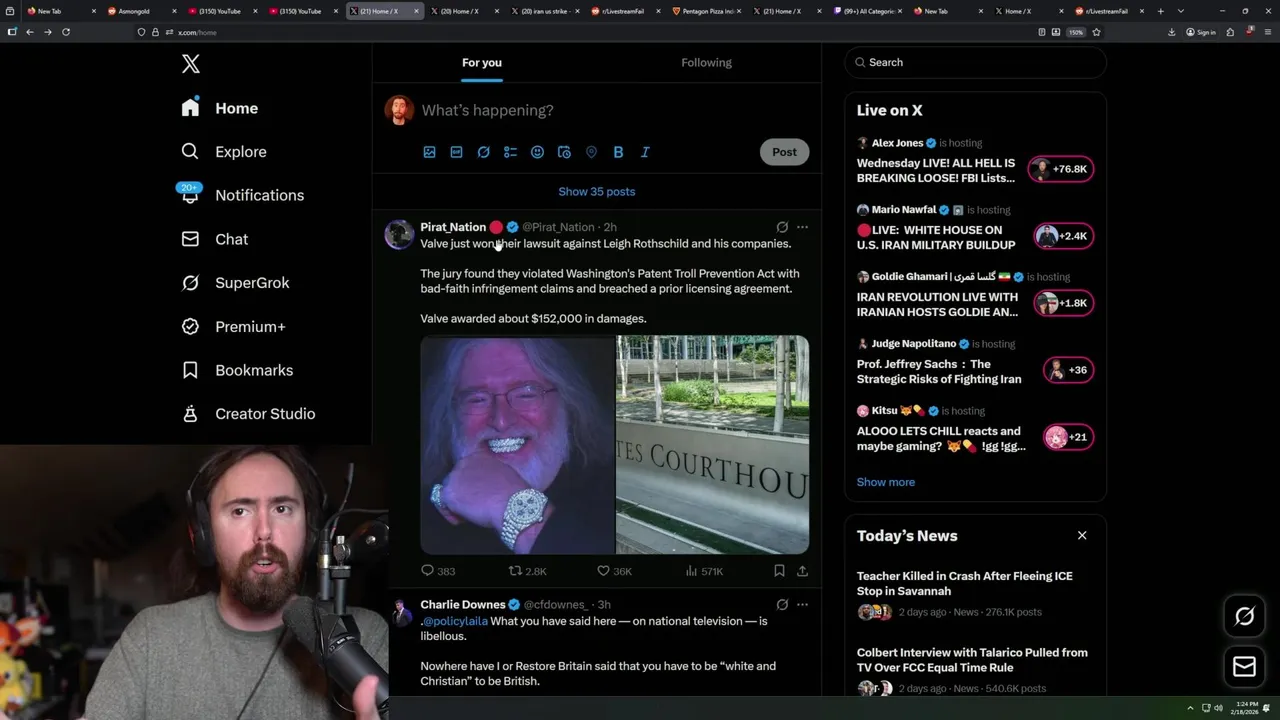
Task: Open Bookmarks in the sidebar
Action: pos(237,370)
